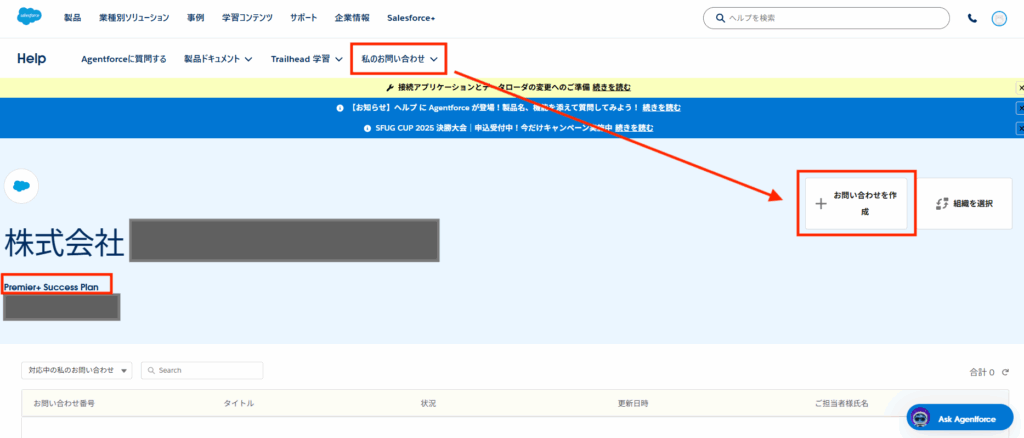Open the 製品 top menu item
This screenshot has width=1024, height=438.
(73, 18)
